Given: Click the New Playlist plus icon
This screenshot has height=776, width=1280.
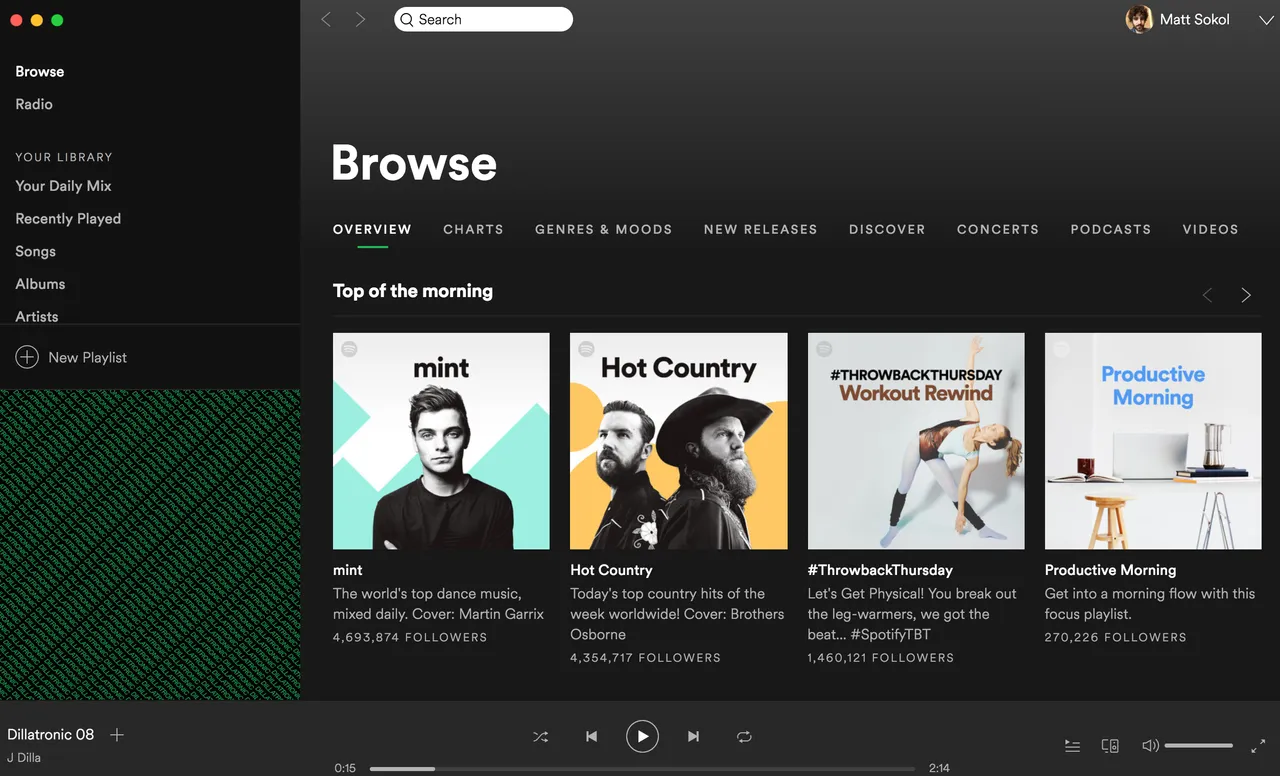Looking at the screenshot, I should tap(27, 357).
